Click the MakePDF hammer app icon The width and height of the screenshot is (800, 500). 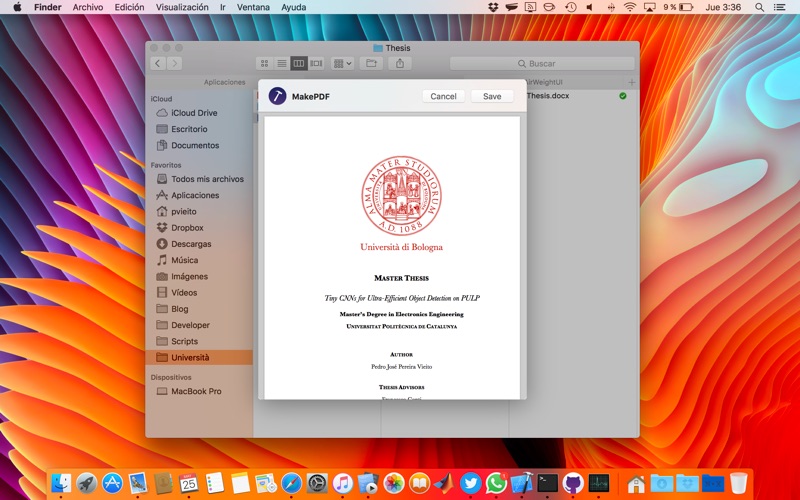click(x=277, y=96)
